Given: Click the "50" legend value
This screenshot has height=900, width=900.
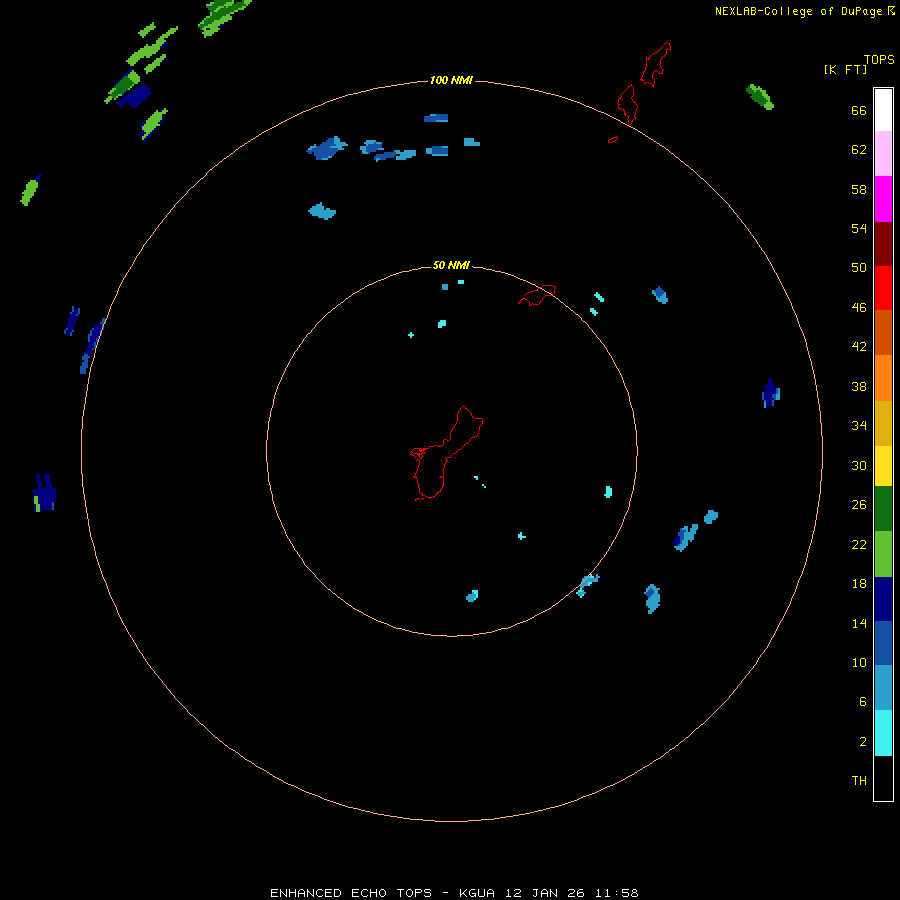Looking at the screenshot, I should 859,267.
